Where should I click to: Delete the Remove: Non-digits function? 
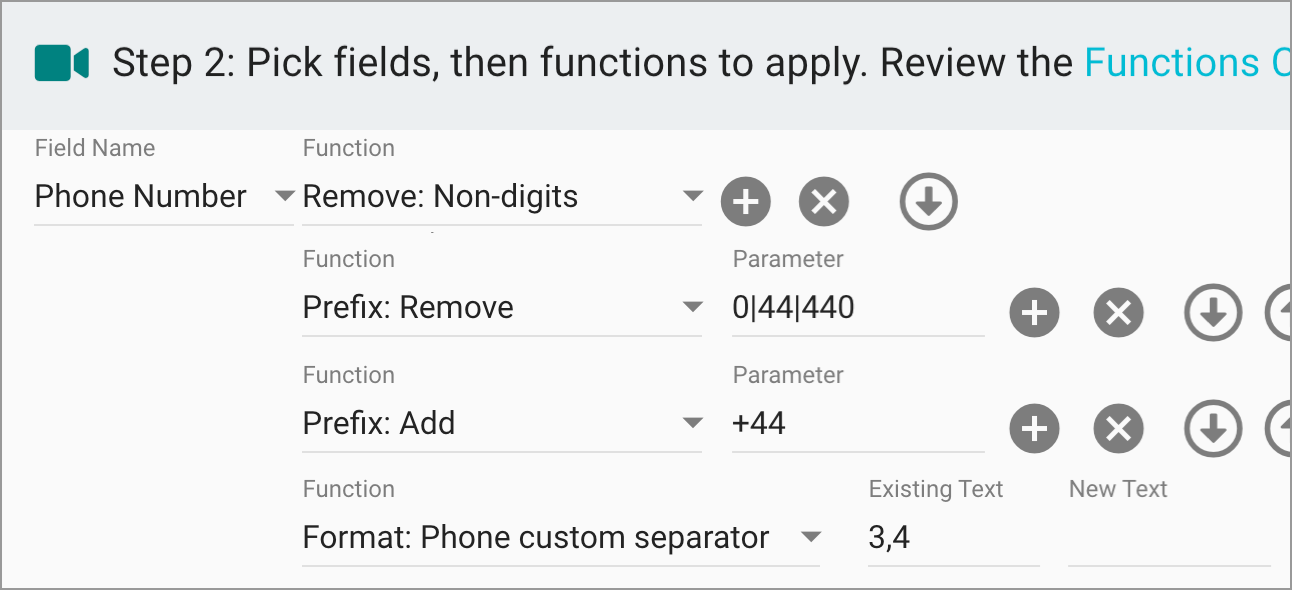[824, 201]
